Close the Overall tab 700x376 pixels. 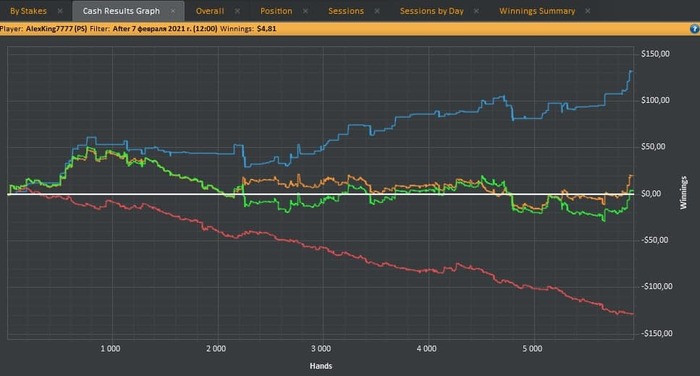[x=238, y=11]
